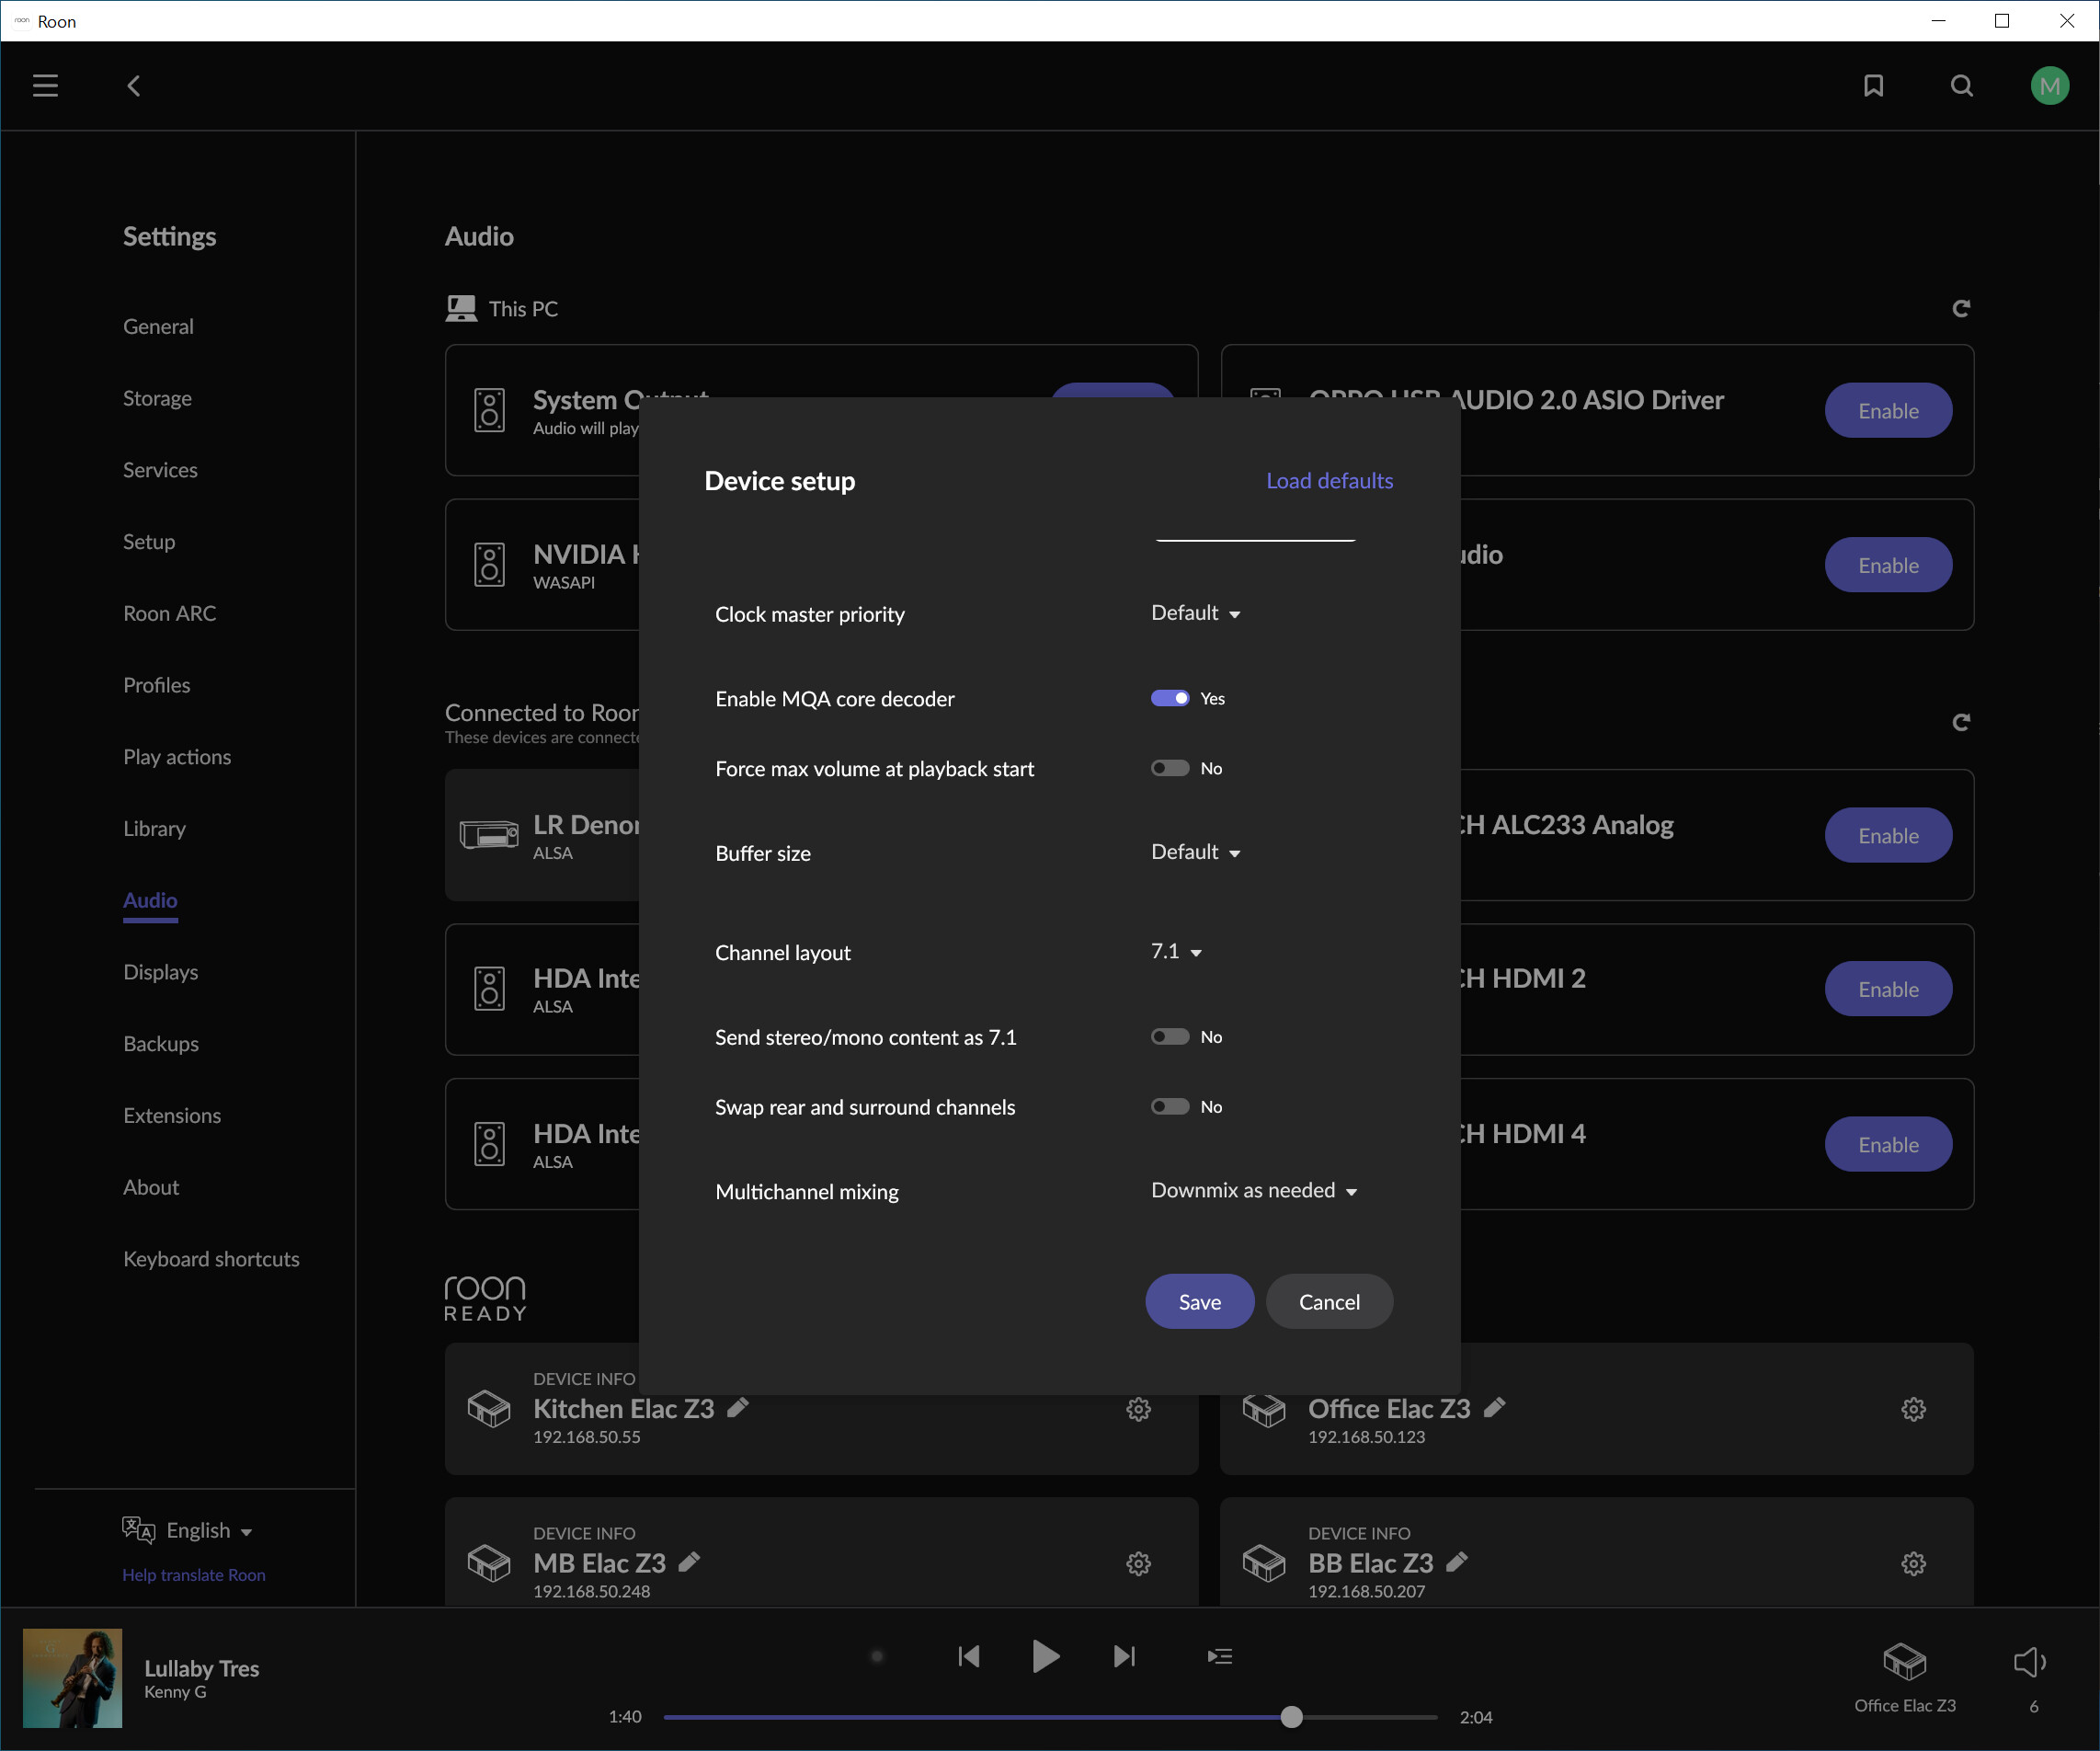Open Lullaby Tres album art thumbnail
Viewport: 2100px width, 1751px height.
(72, 1678)
